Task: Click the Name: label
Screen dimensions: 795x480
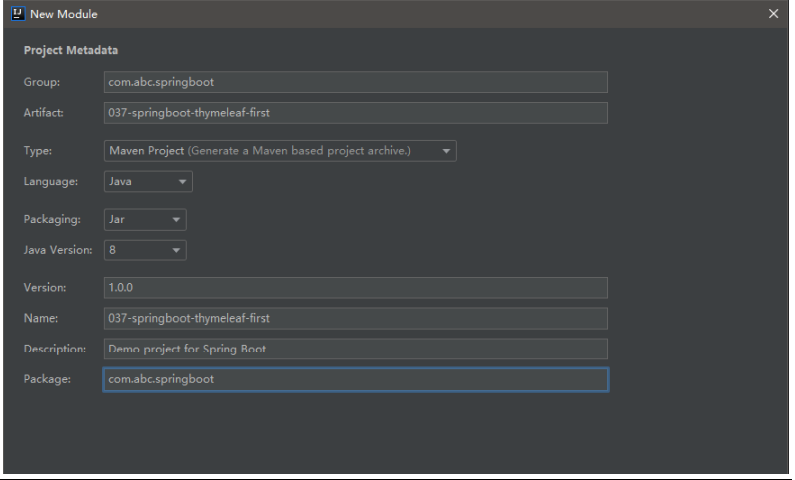Action: tap(41, 318)
